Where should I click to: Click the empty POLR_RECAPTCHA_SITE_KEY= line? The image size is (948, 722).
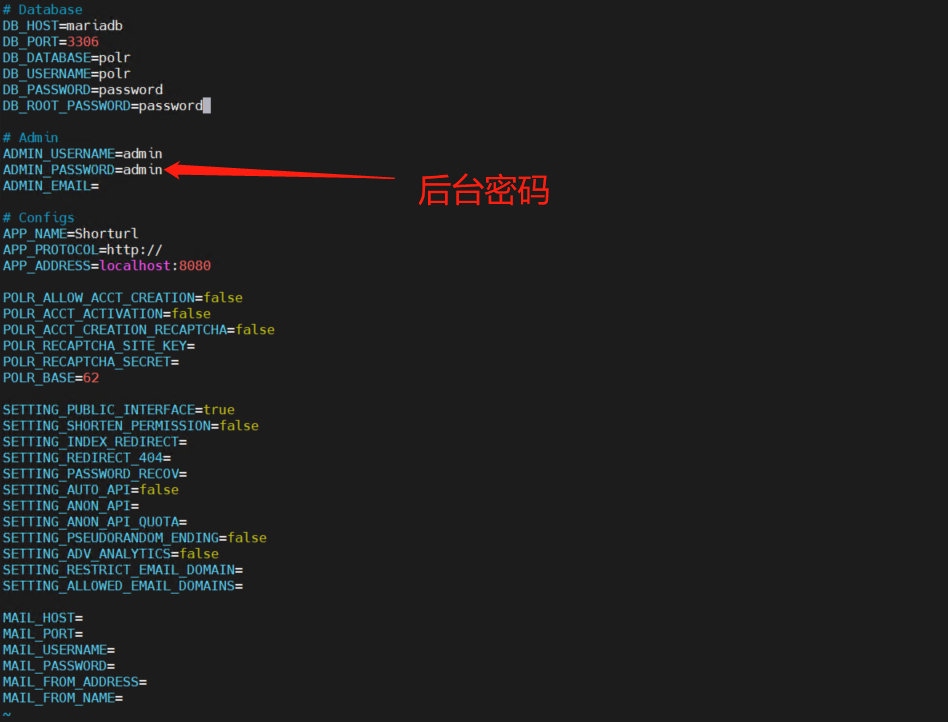[x=98, y=346]
